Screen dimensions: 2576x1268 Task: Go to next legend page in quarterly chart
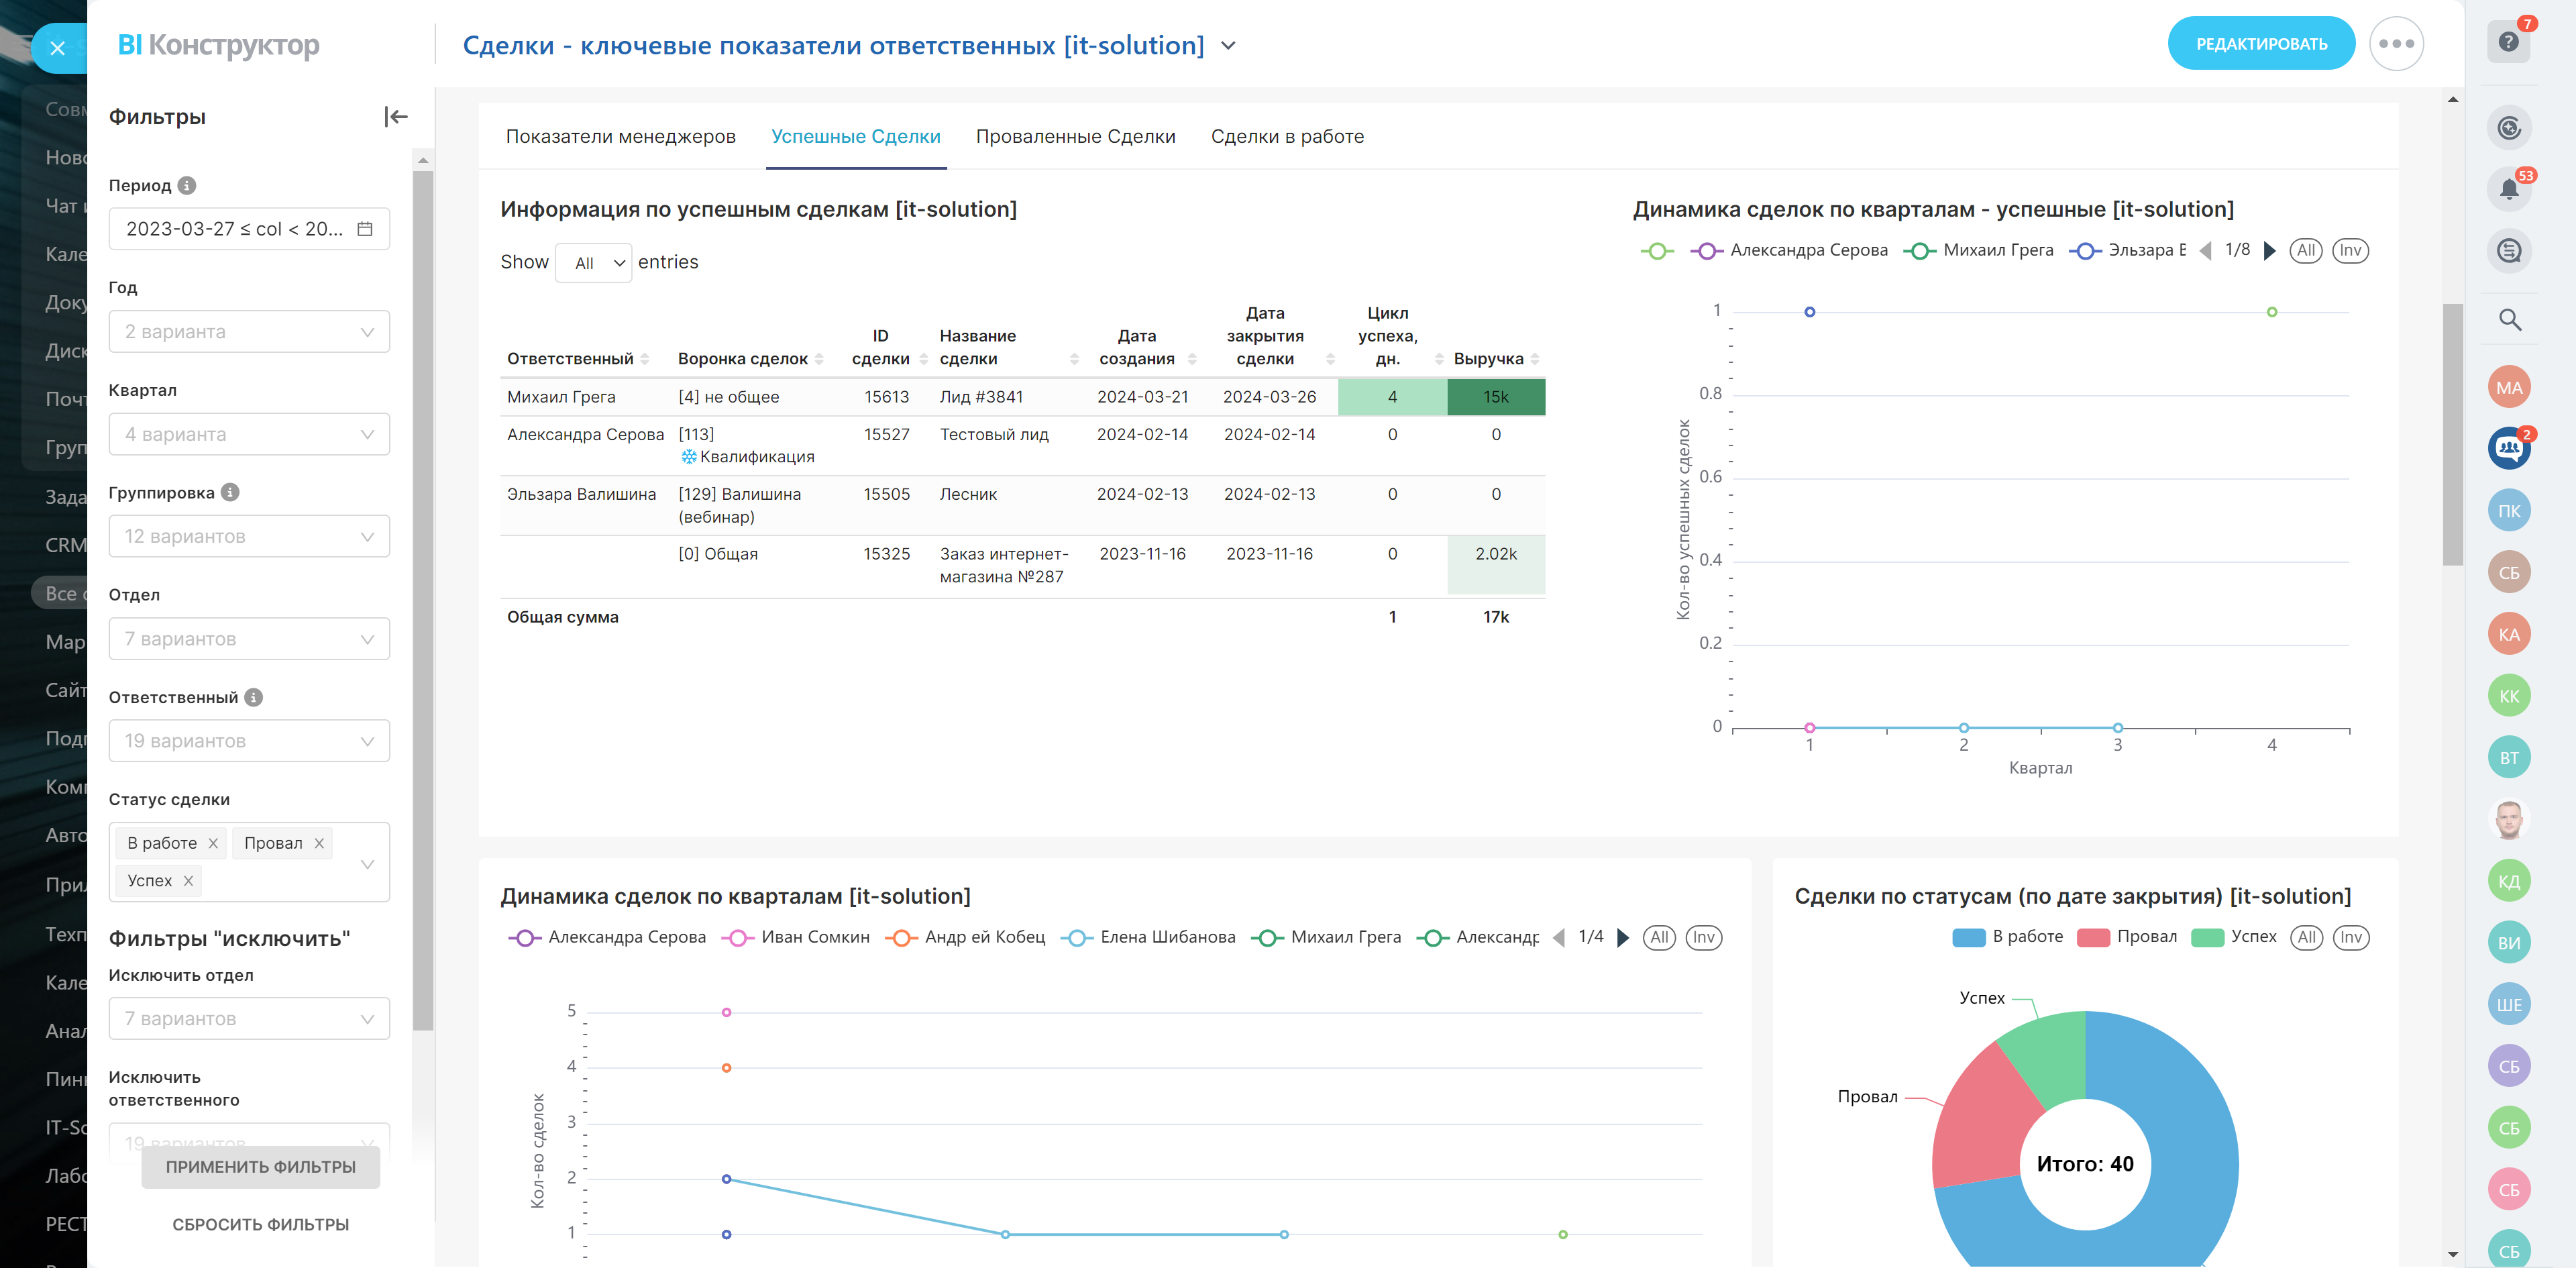pyautogui.click(x=1623, y=938)
